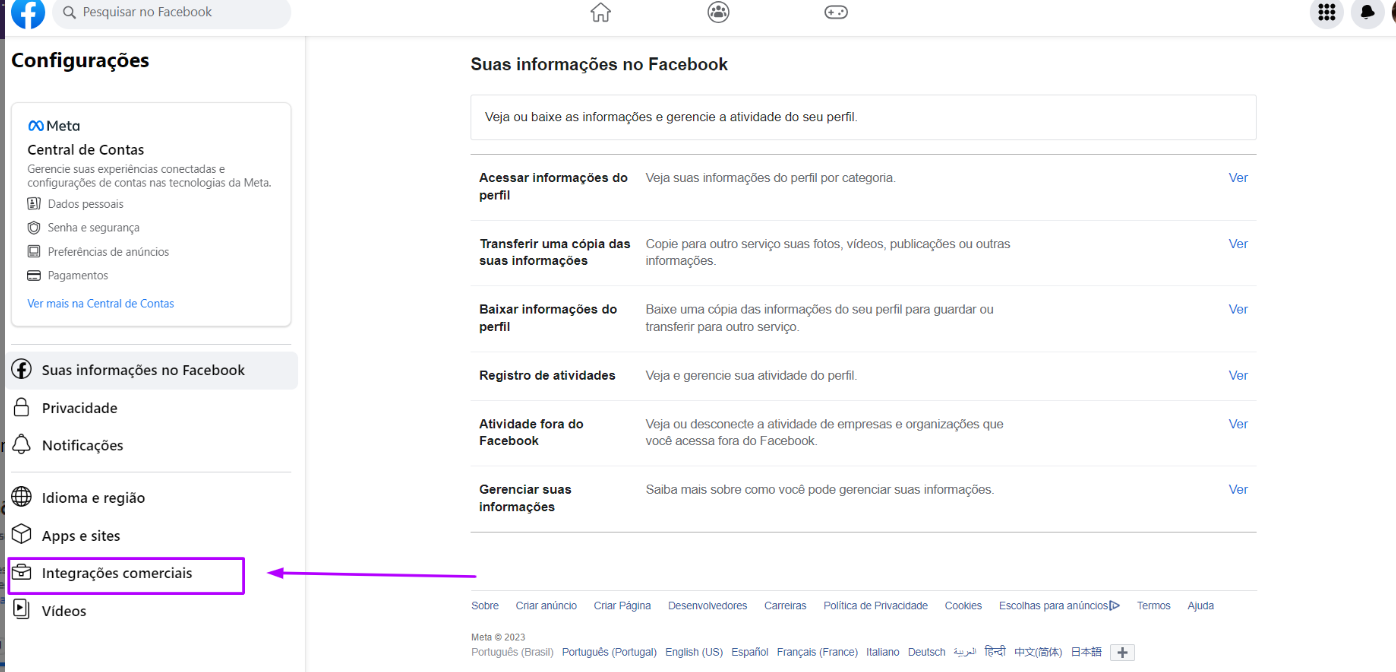The height and width of the screenshot is (672, 1396).
Task: Click the Desenvolvedores footer link
Action: pyautogui.click(x=708, y=605)
